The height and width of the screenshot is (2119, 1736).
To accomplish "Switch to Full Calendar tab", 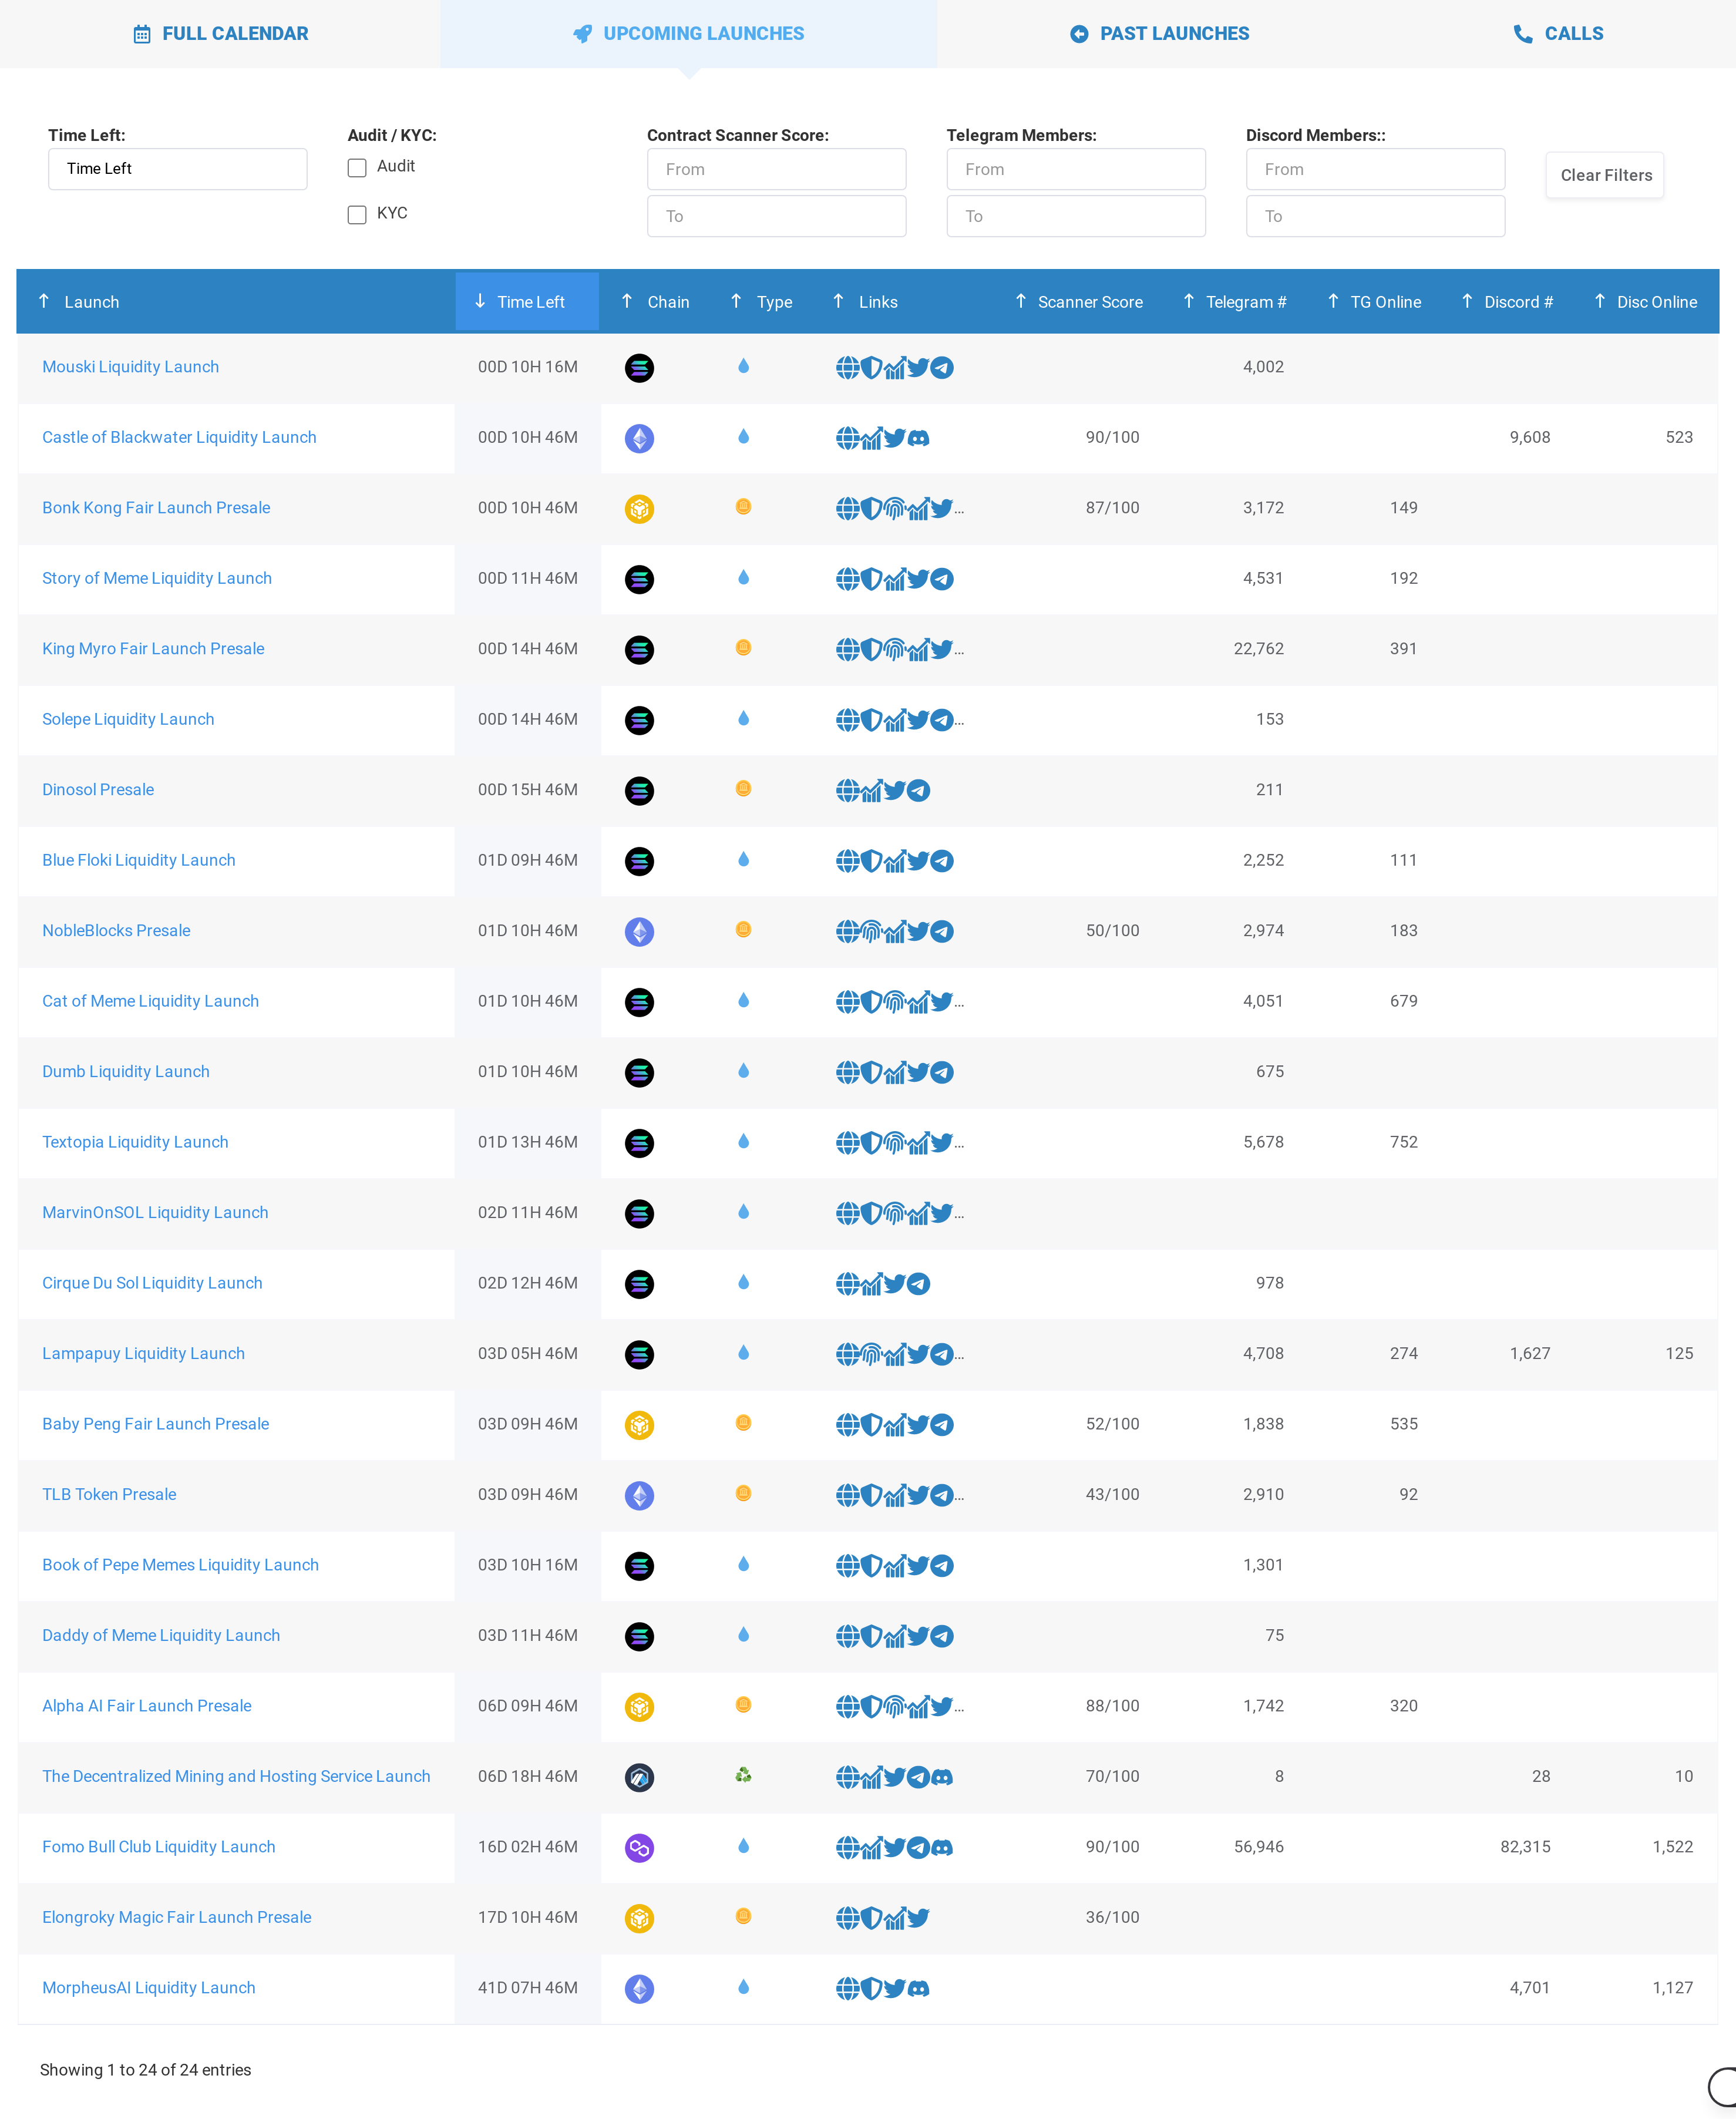I will (220, 34).
